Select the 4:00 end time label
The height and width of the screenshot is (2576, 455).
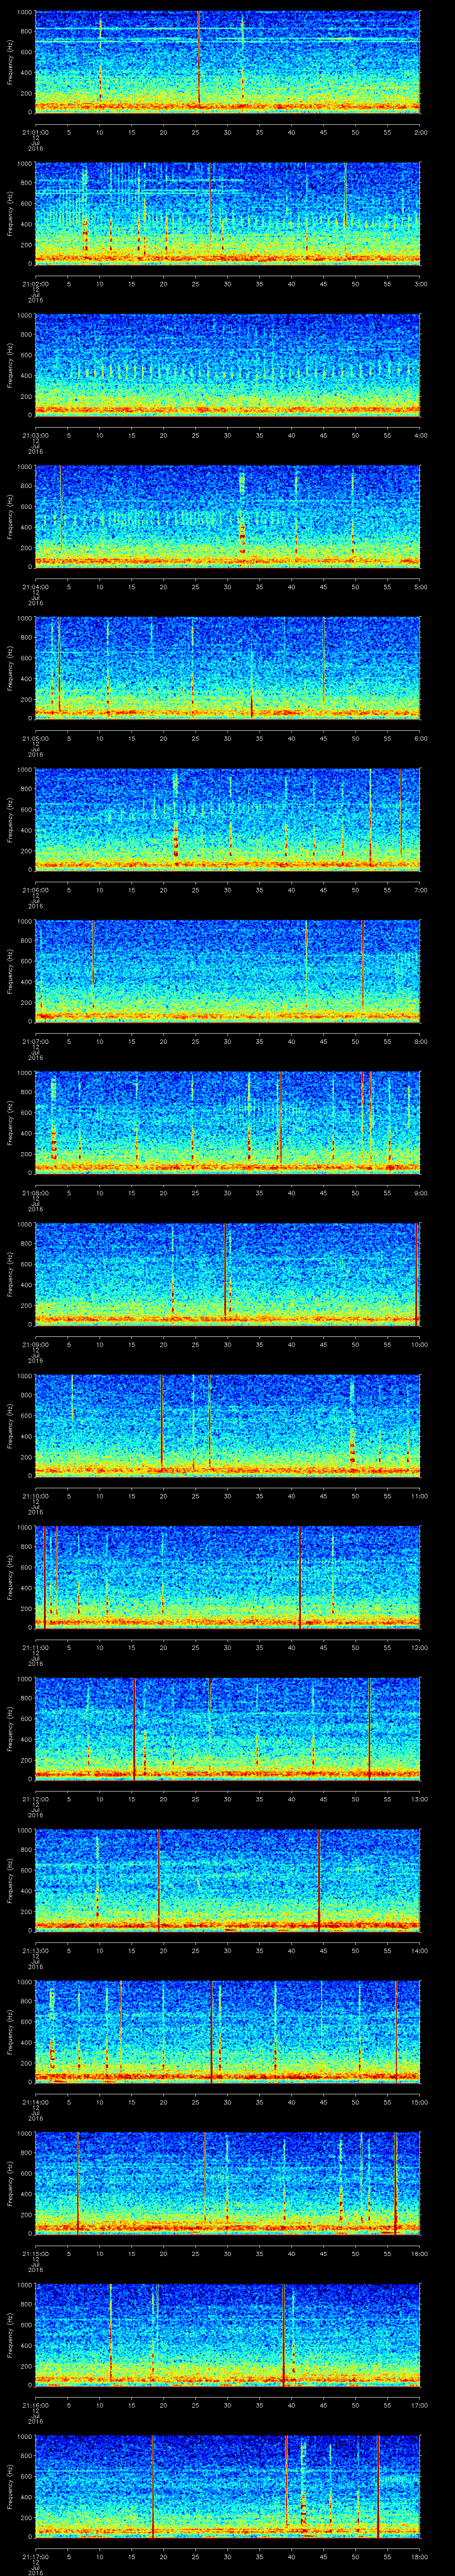pos(420,436)
